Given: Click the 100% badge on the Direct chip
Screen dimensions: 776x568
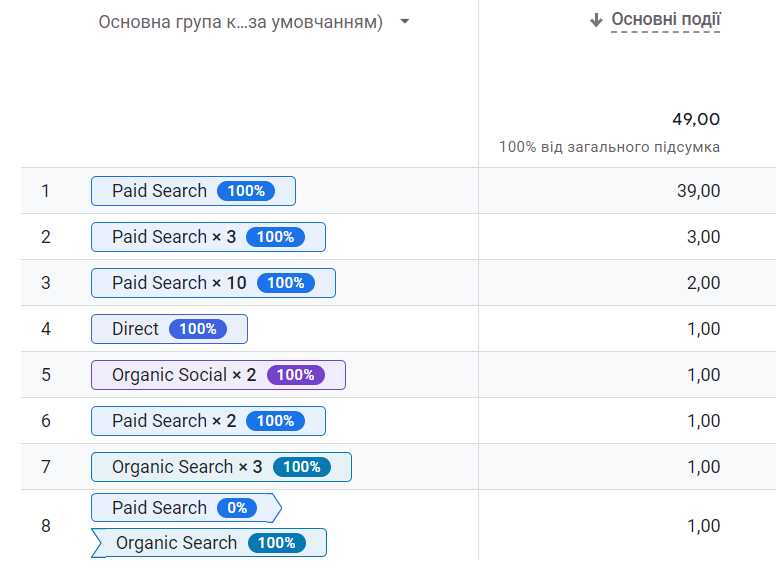Looking at the screenshot, I should pyautogui.click(x=198, y=329).
